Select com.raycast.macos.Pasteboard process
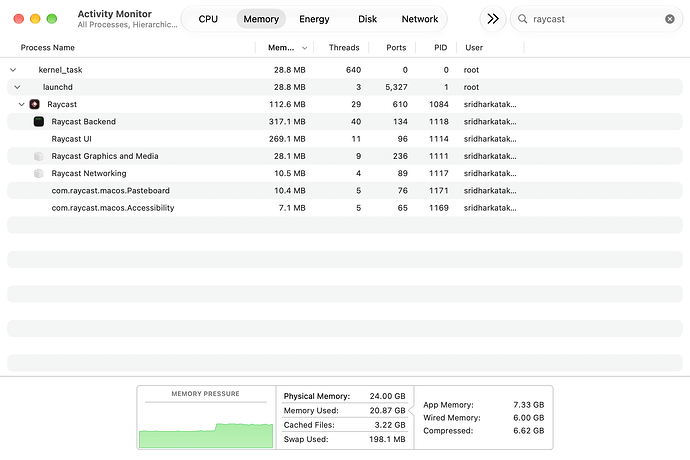 [x=345, y=191]
